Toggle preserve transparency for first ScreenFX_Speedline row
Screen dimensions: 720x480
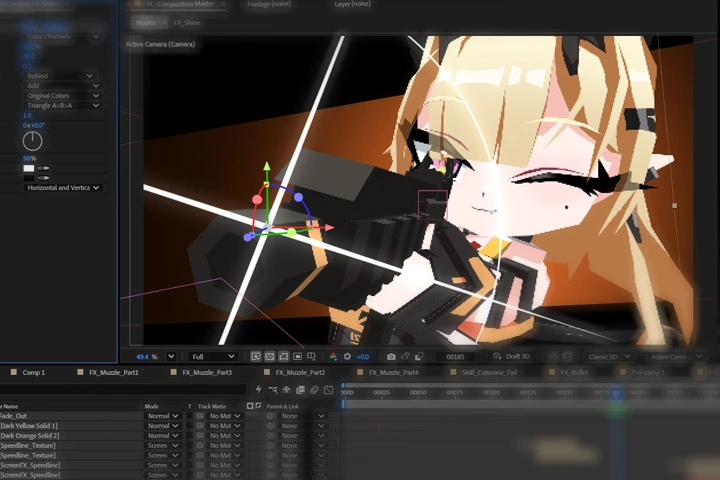click(x=189, y=465)
